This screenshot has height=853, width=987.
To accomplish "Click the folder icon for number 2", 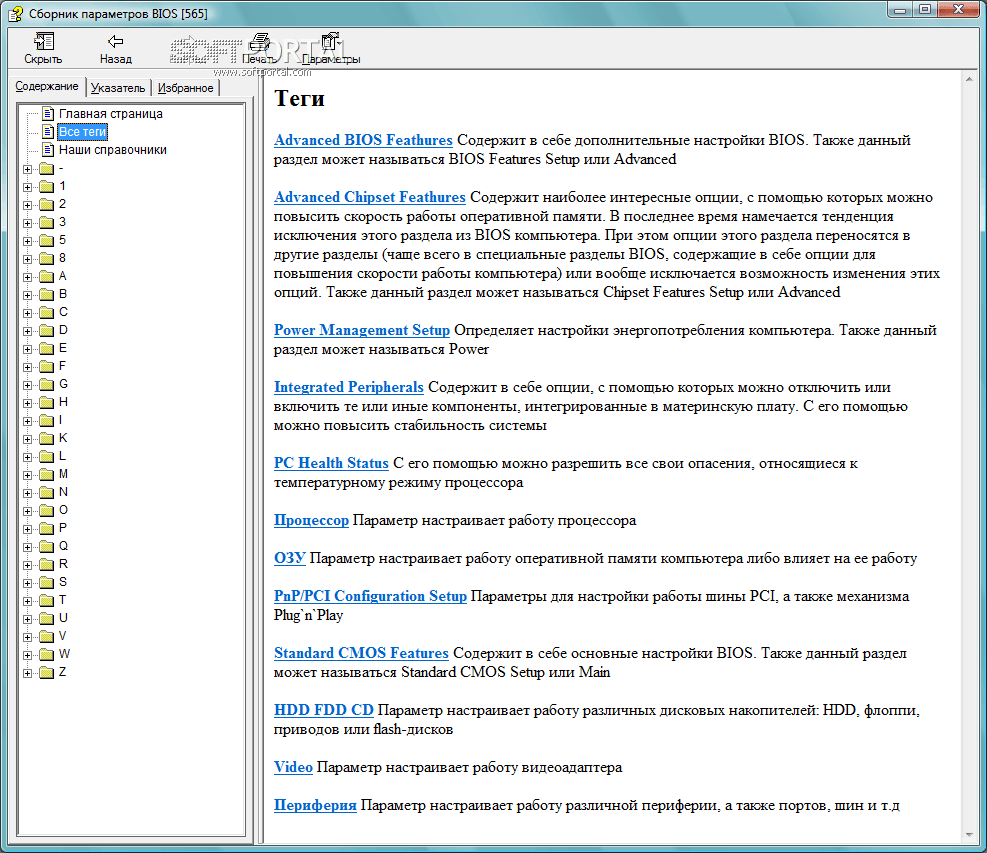I will click(x=47, y=205).
